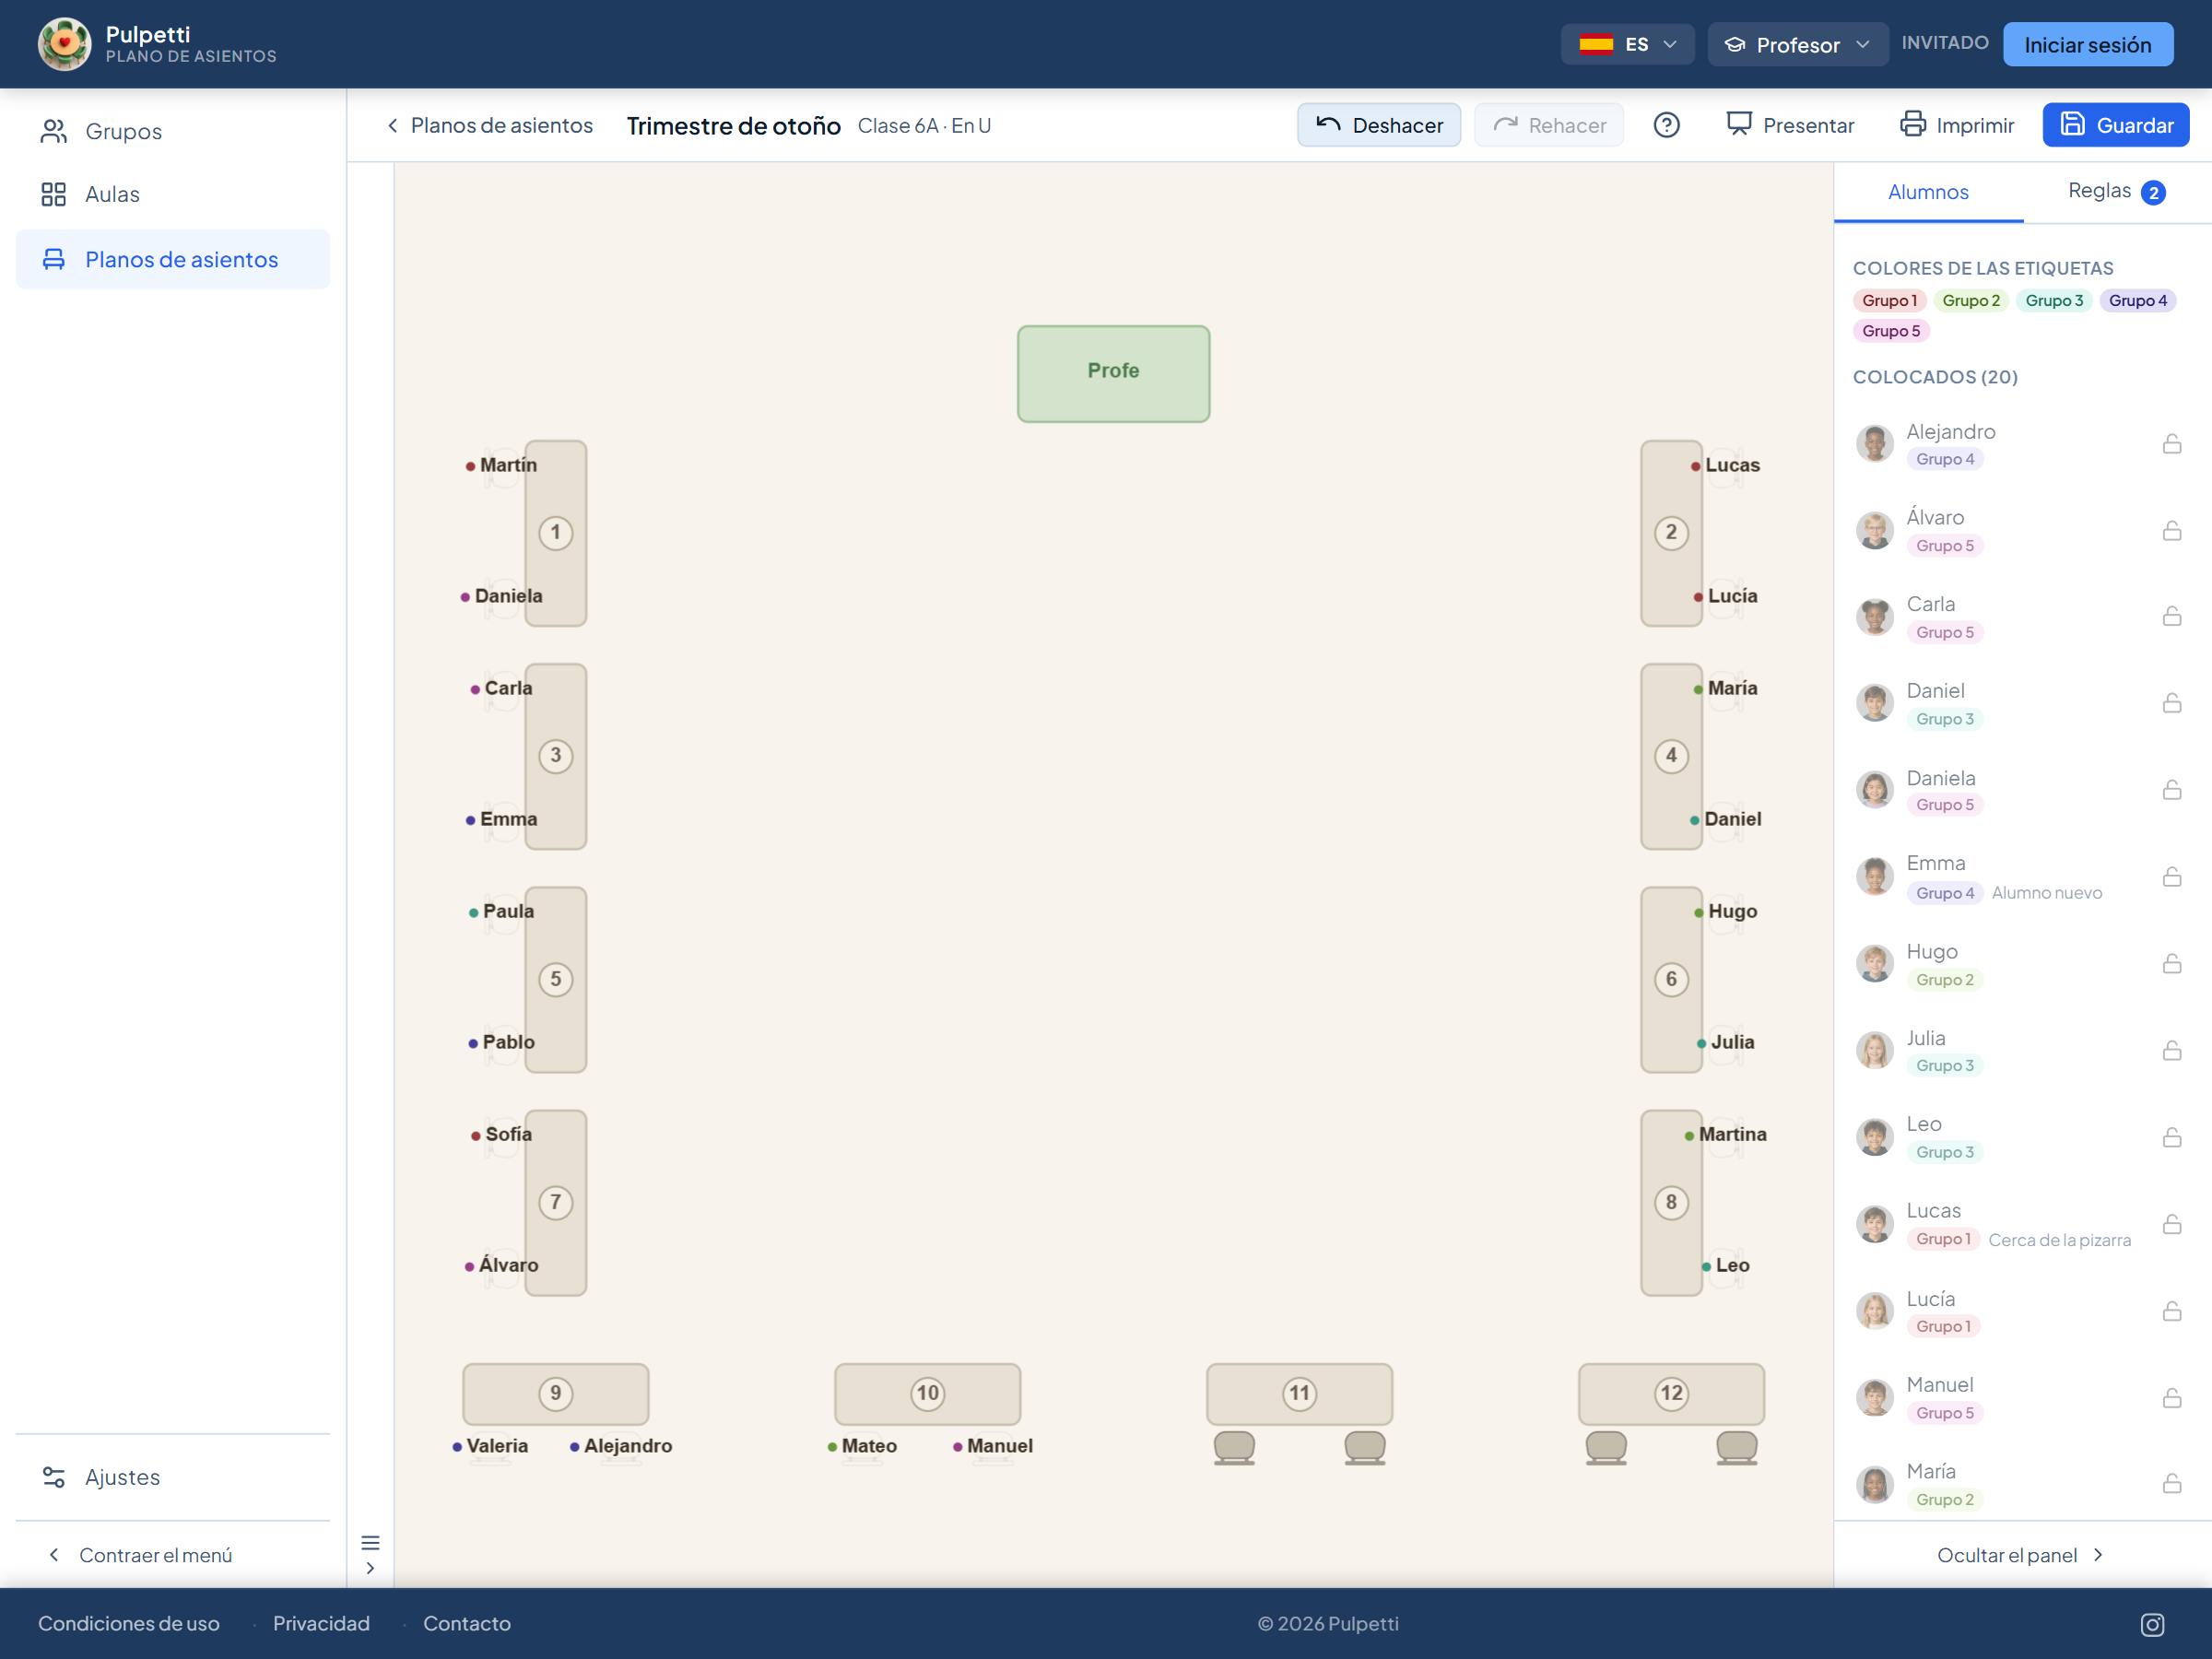Image resolution: width=2212 pixels, height=1659 pixels.
Task: Click the Presentar button
Action: tap(1790, 125)
